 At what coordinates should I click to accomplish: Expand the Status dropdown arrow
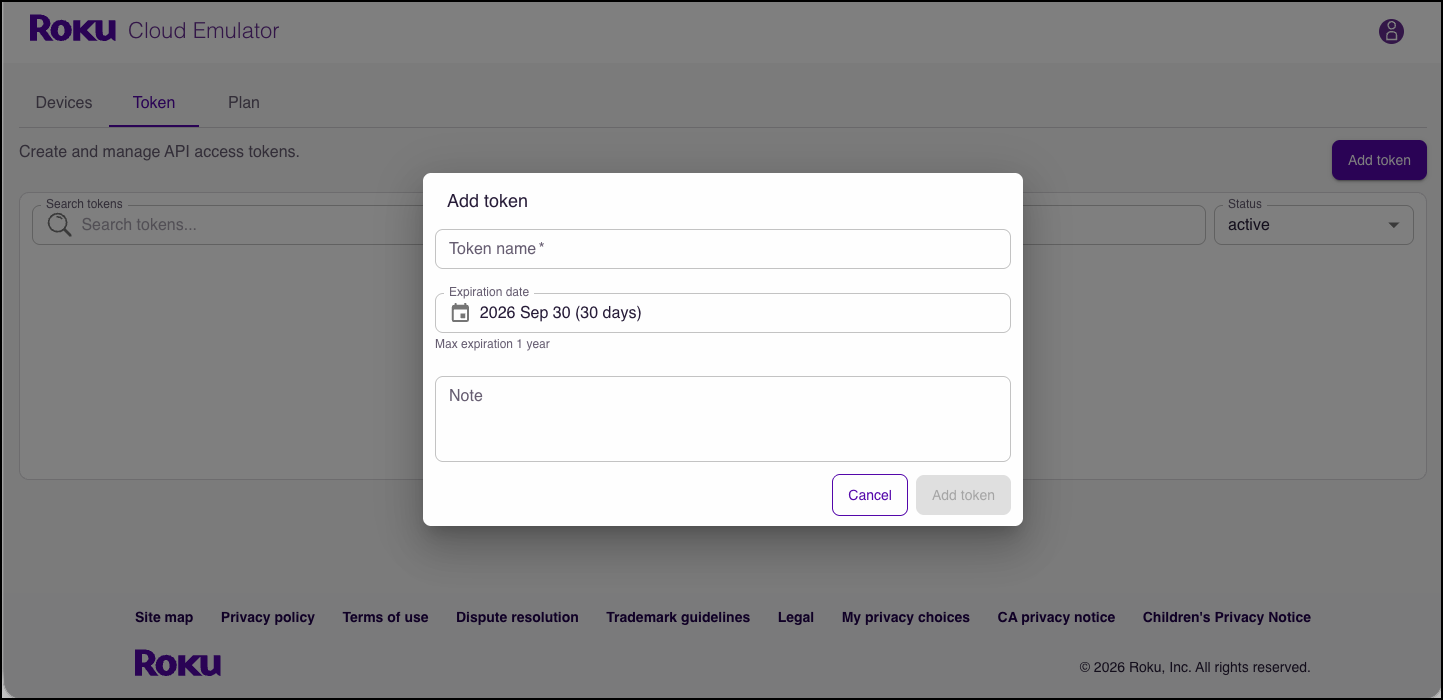coord(1393,225)
